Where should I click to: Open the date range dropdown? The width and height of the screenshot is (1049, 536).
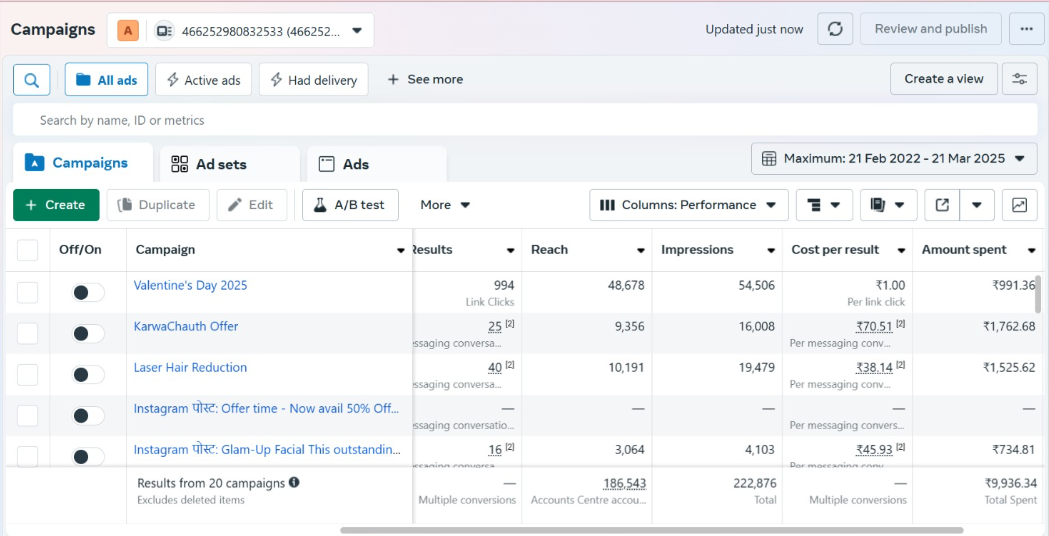[894, 158]
